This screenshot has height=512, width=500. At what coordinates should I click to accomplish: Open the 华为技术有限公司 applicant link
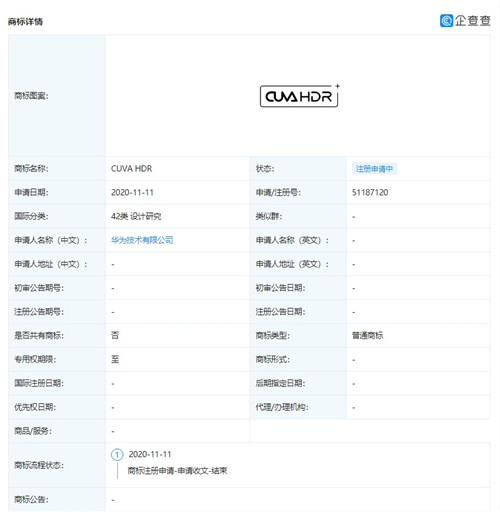coord(142,240)
